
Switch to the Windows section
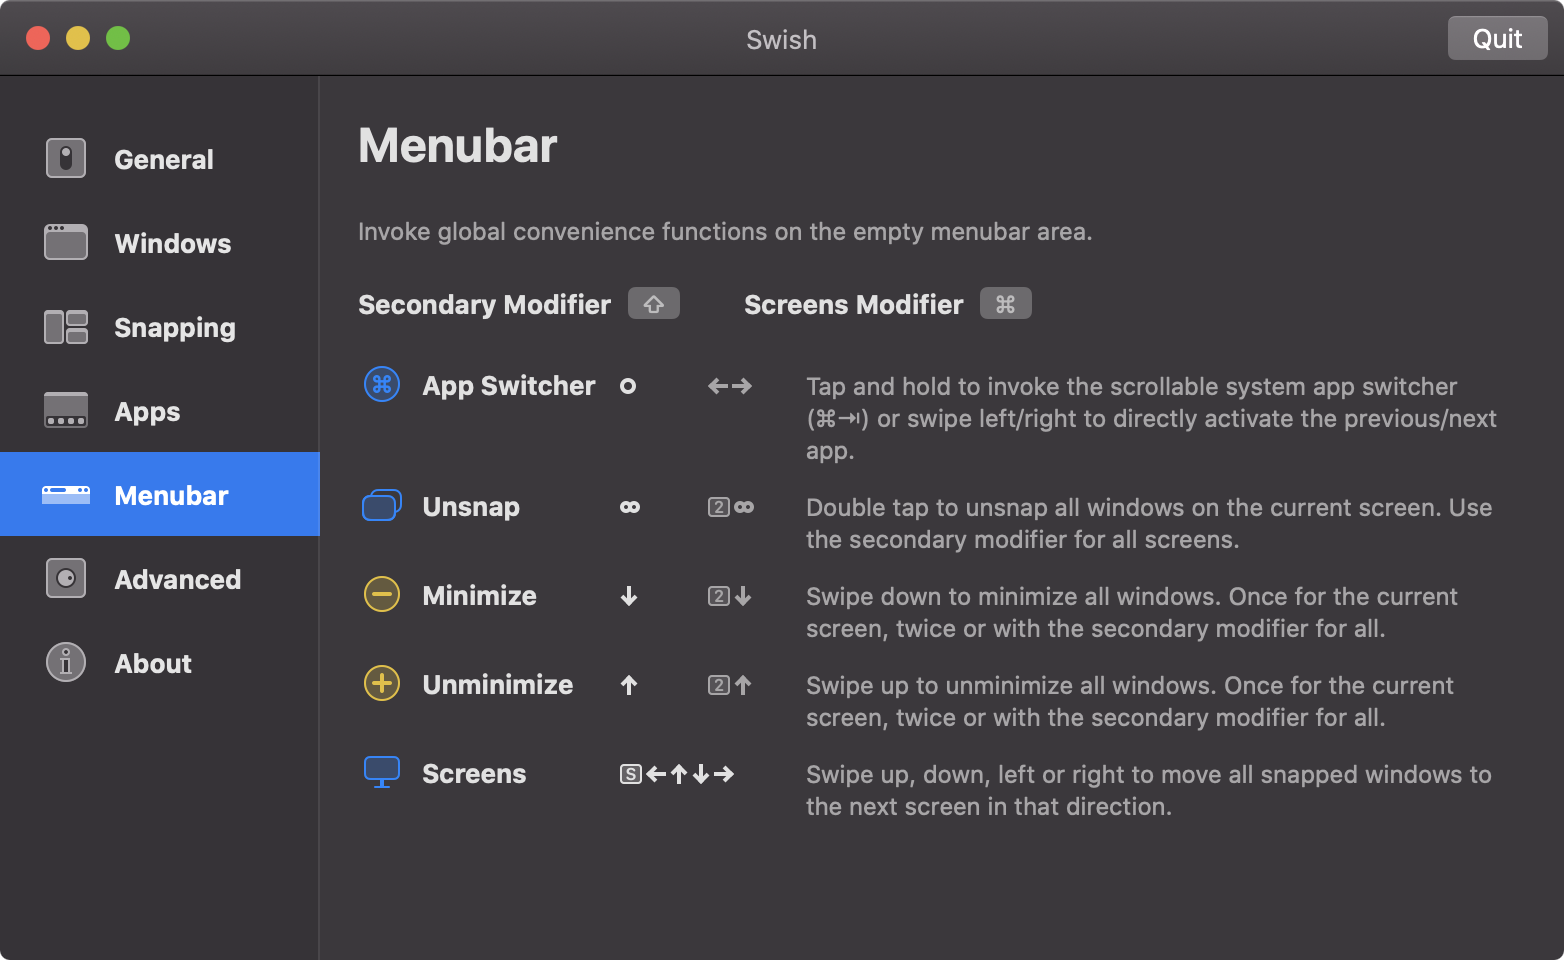[x=160, y=242]
